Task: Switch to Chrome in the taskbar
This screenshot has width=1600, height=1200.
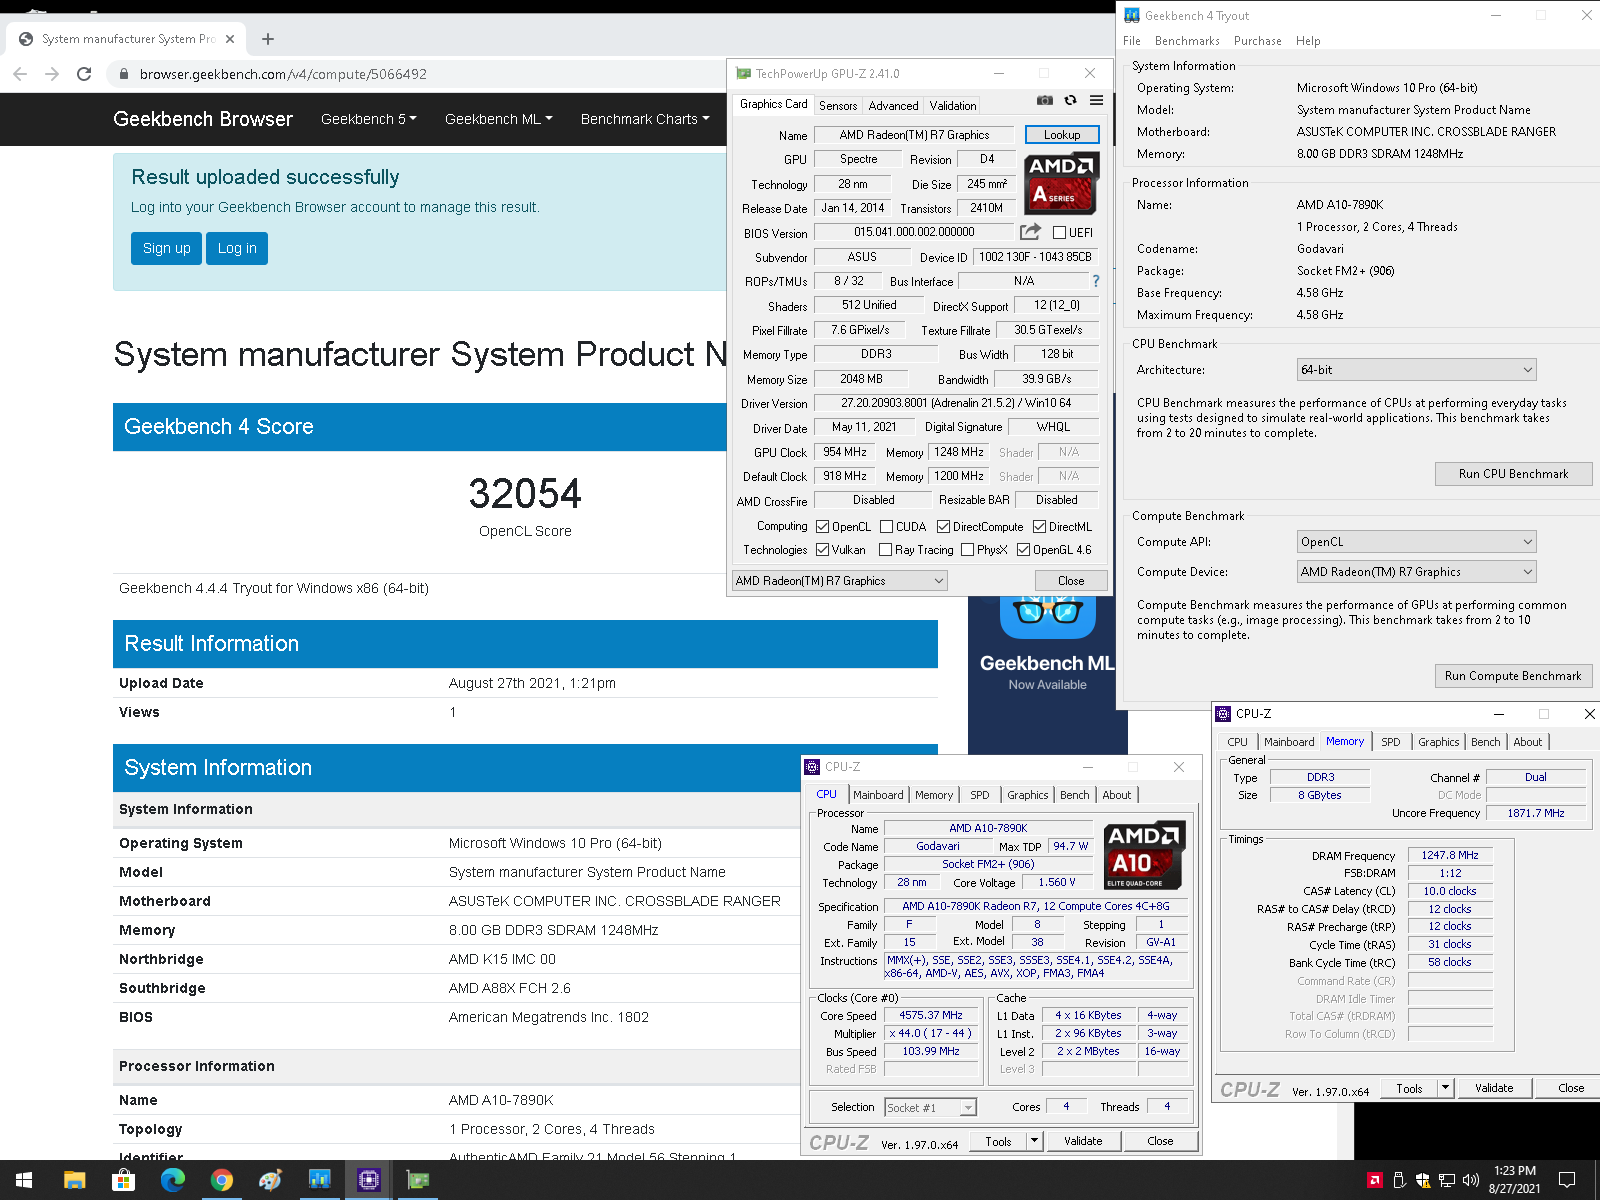Action: pyautogui.click(x=221, y=1180)
